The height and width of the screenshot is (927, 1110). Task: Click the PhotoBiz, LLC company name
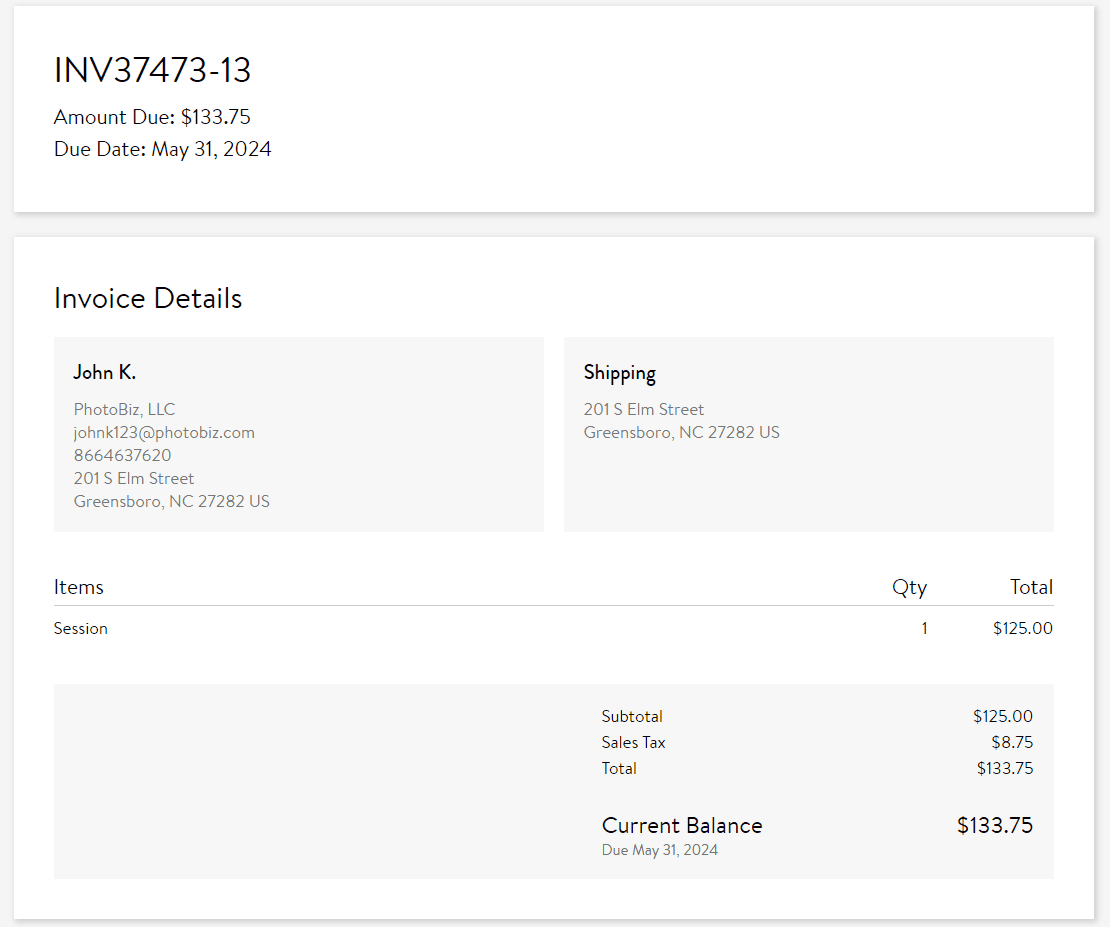(x=124, y=409)
